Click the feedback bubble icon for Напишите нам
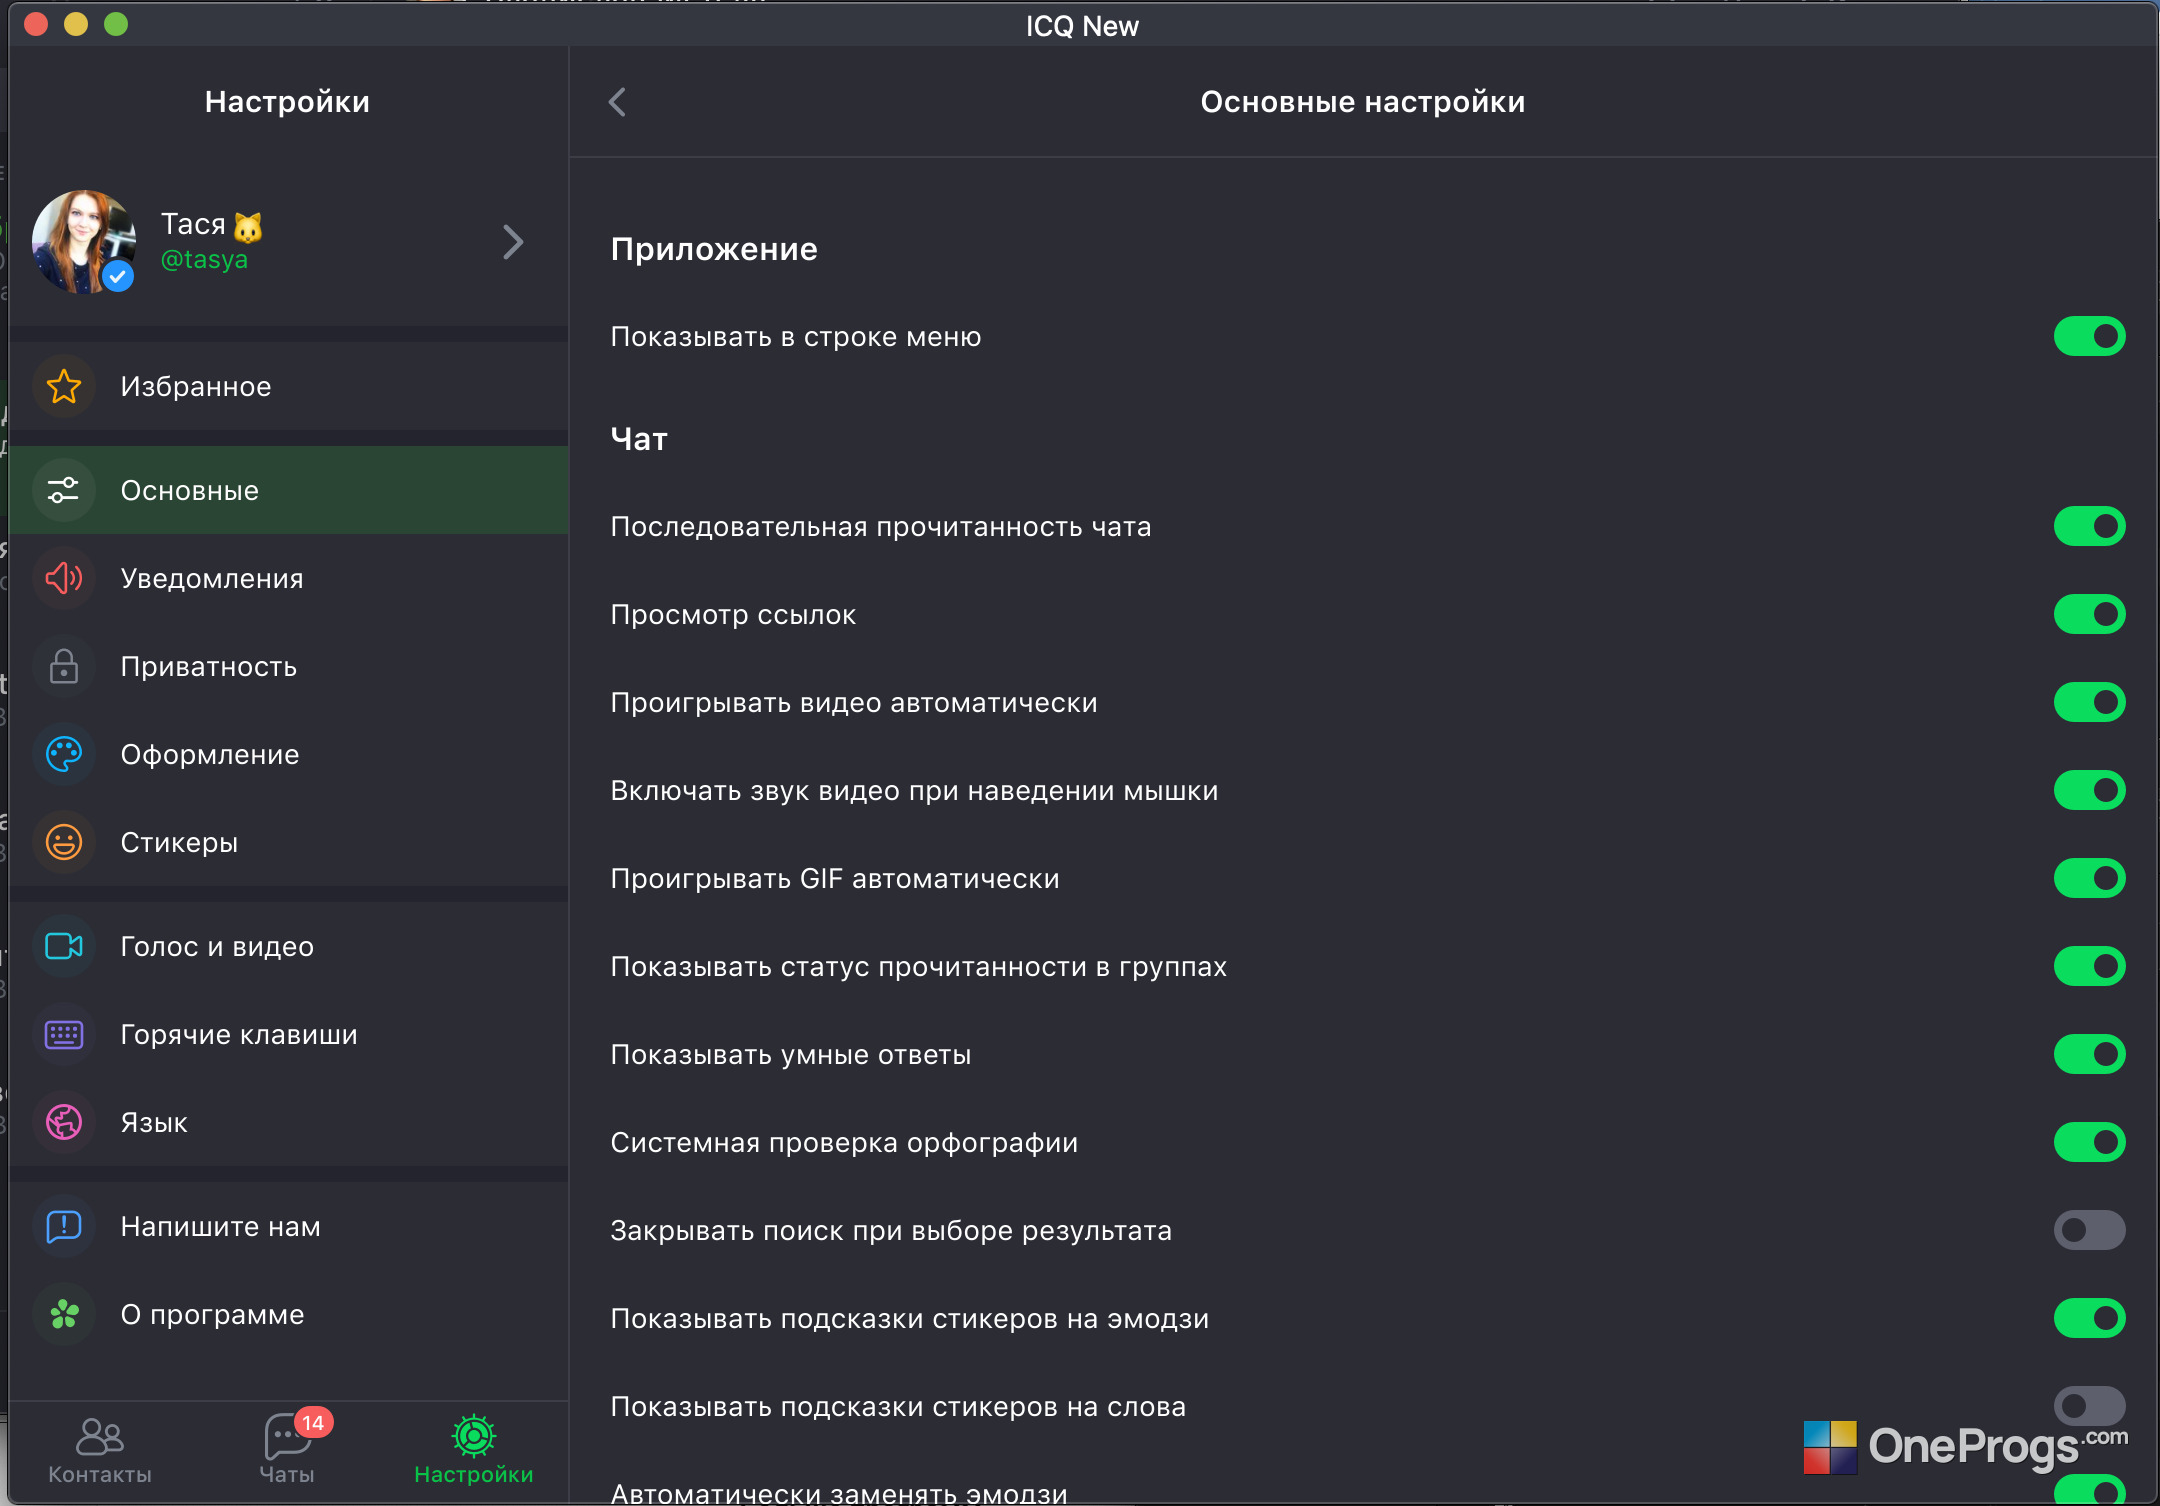The height and width of the screenshot is (1506, 2160). coord(64,1226)
